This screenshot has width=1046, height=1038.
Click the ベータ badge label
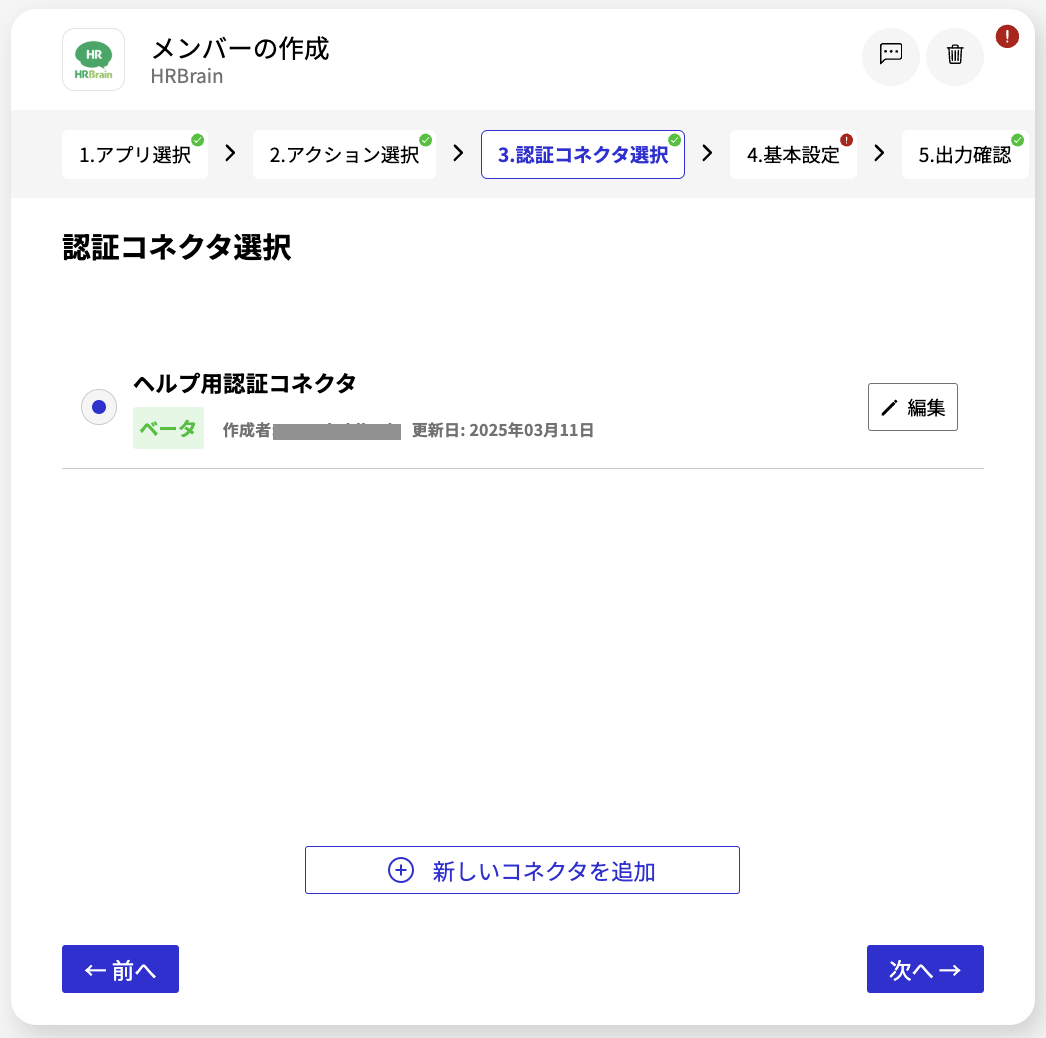168,428
